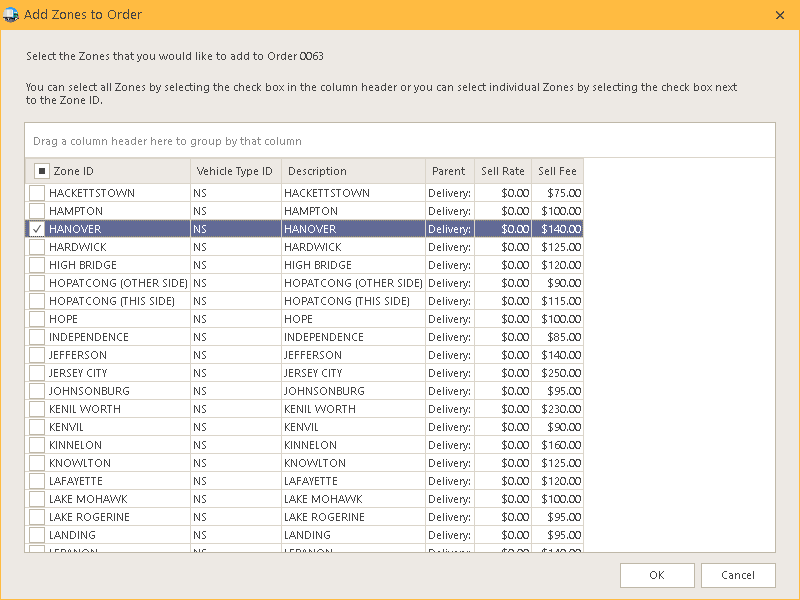The width and height of the screenshot is (800, 600).
Task: Click the Description column header
Action: pos(352,171)
